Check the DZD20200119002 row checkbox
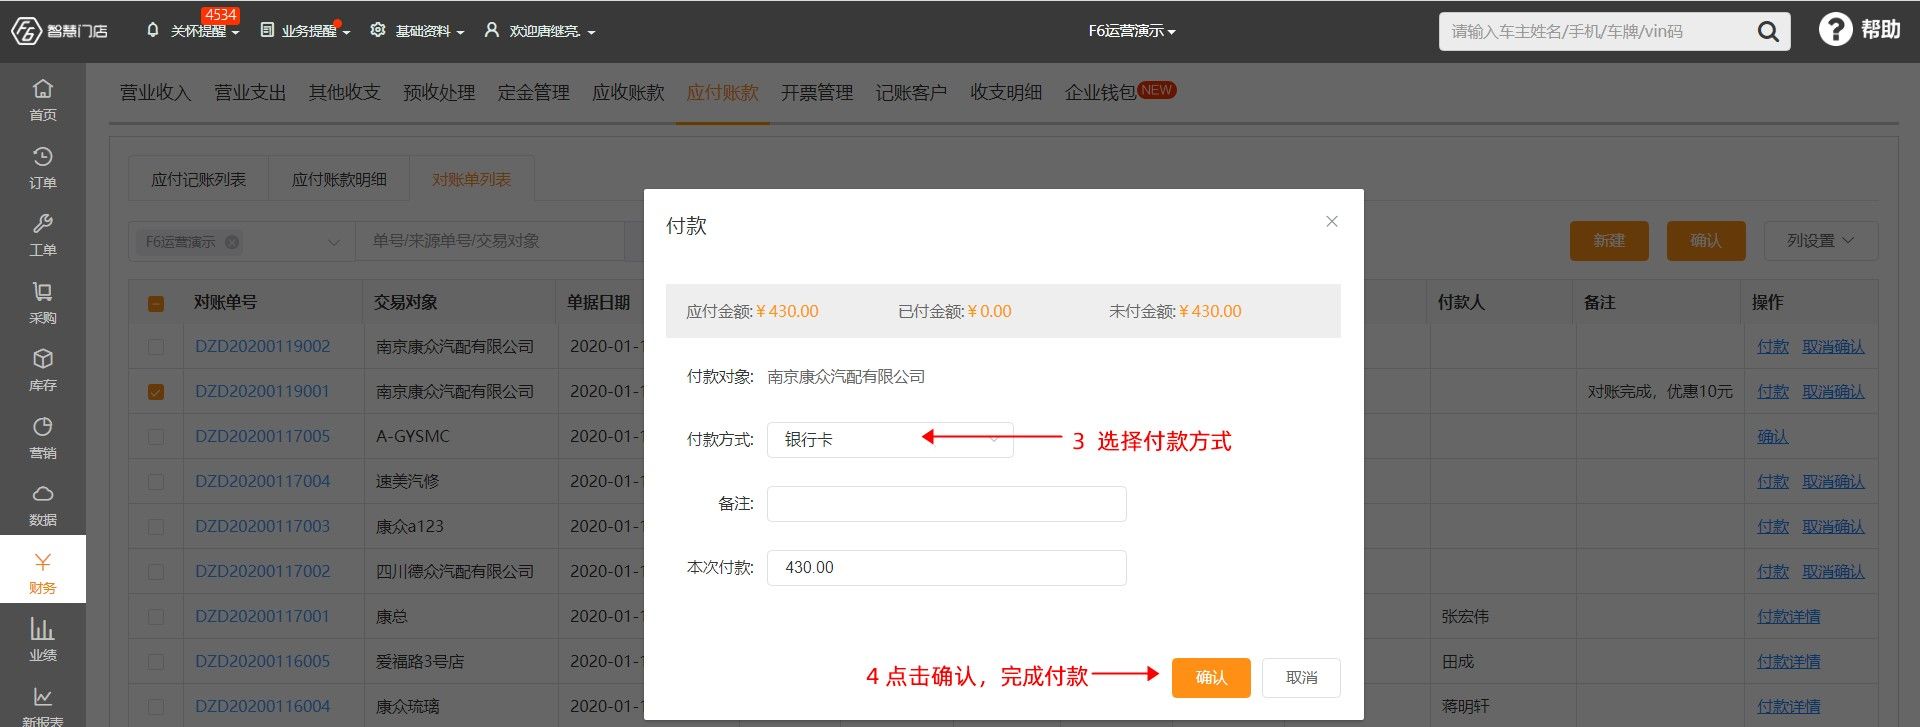The height and width of the screenshot is (727, 1920). pos(156,347)
